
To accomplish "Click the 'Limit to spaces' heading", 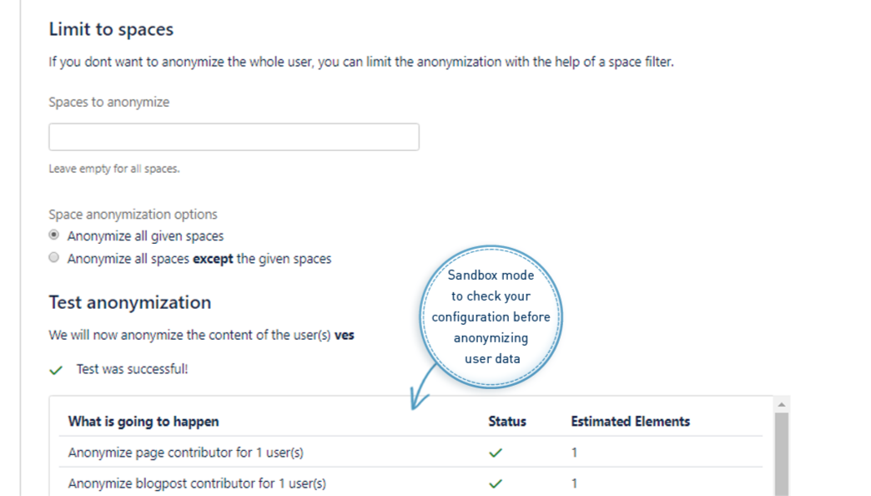I will 111,31.
